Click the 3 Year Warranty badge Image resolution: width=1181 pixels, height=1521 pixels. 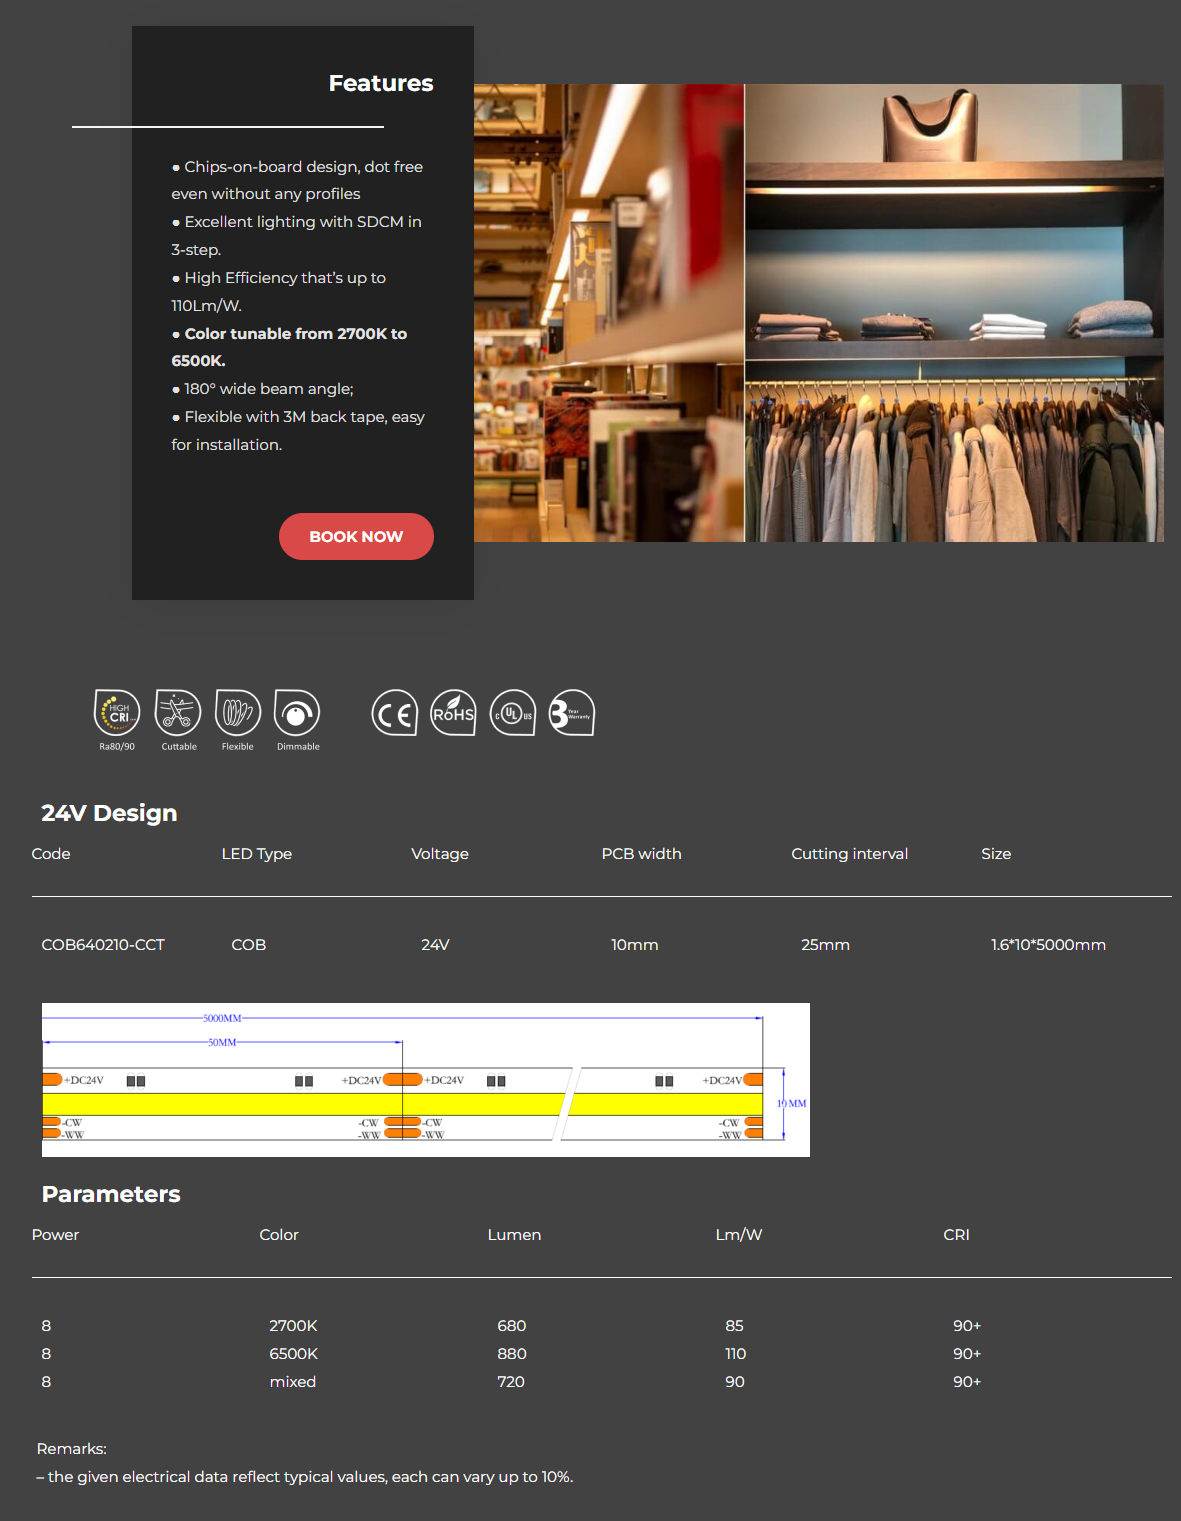(x=572, y=714)
